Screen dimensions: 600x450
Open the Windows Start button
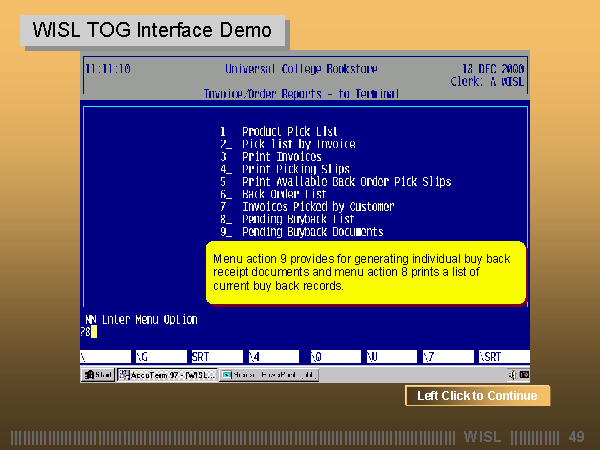tap(98, 375)
